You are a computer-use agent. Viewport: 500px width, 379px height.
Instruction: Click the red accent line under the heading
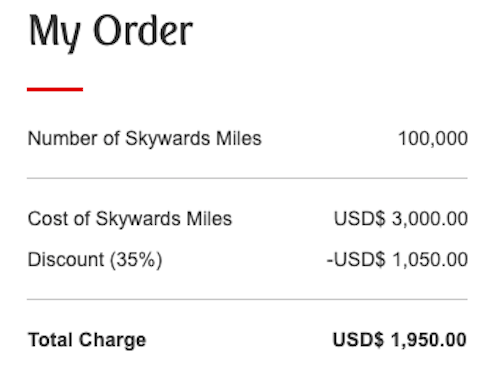(55, 89)
